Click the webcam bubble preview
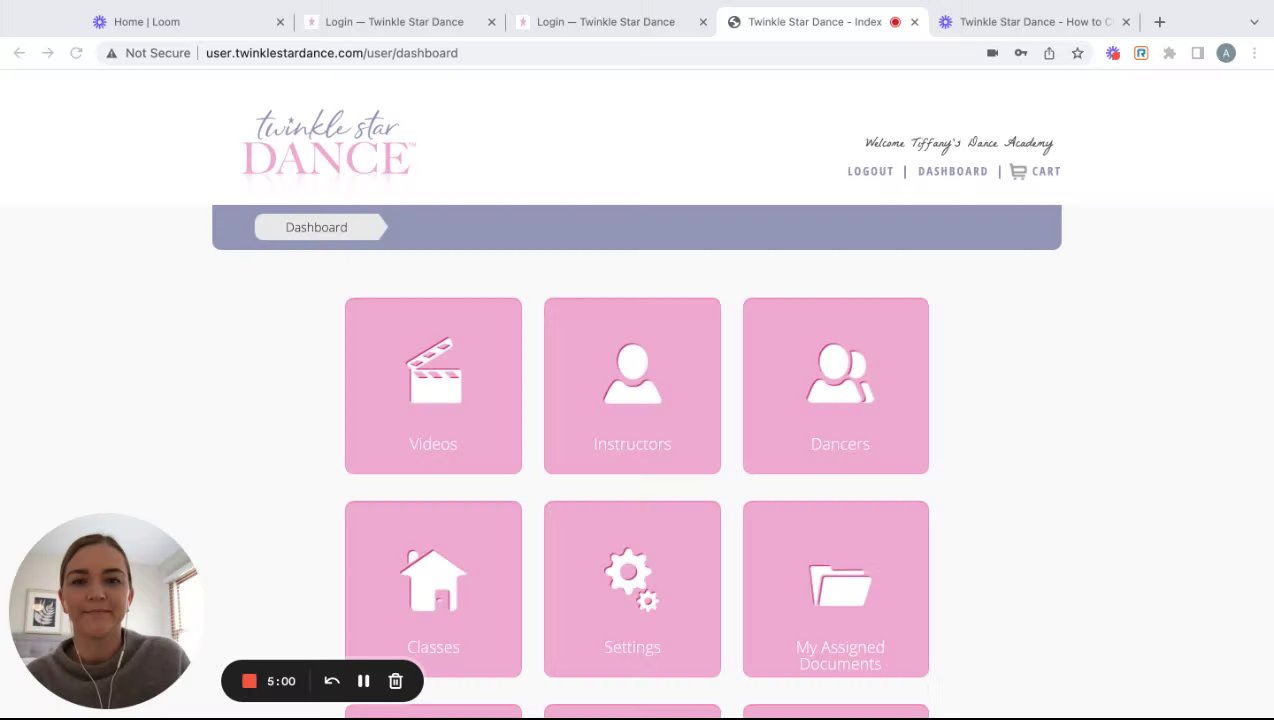The image size is (1274, 720). (x=105, y=611)
